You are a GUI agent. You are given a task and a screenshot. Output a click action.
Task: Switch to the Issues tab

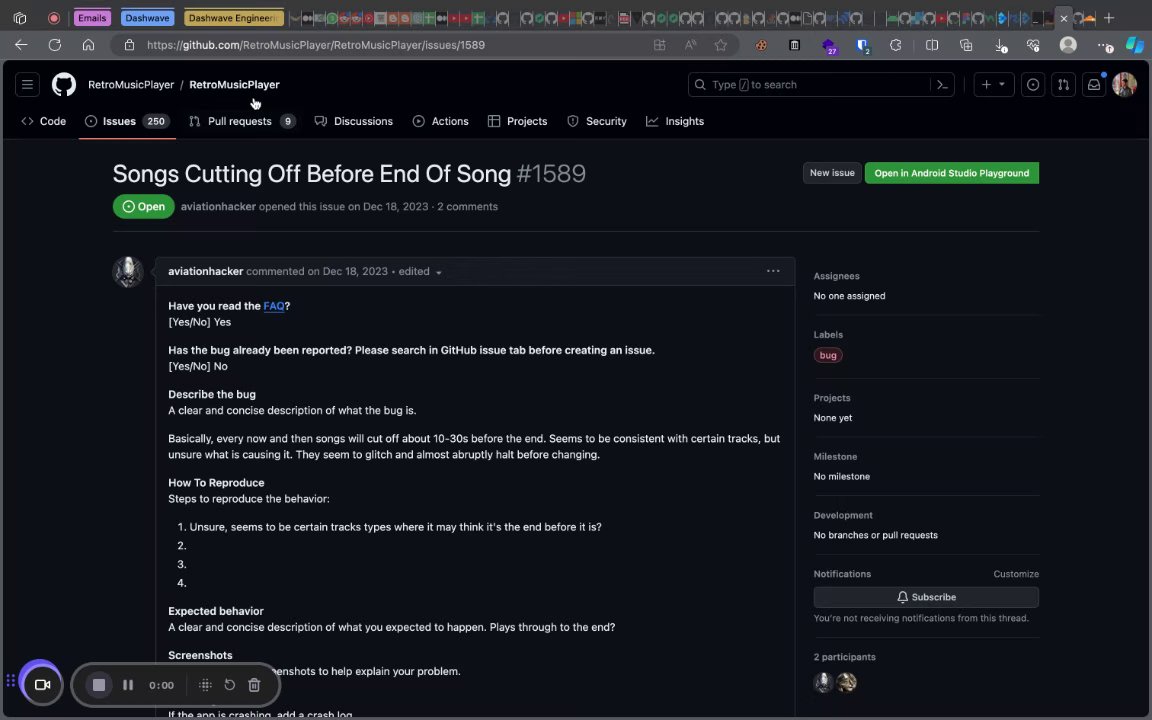(127, 121)
